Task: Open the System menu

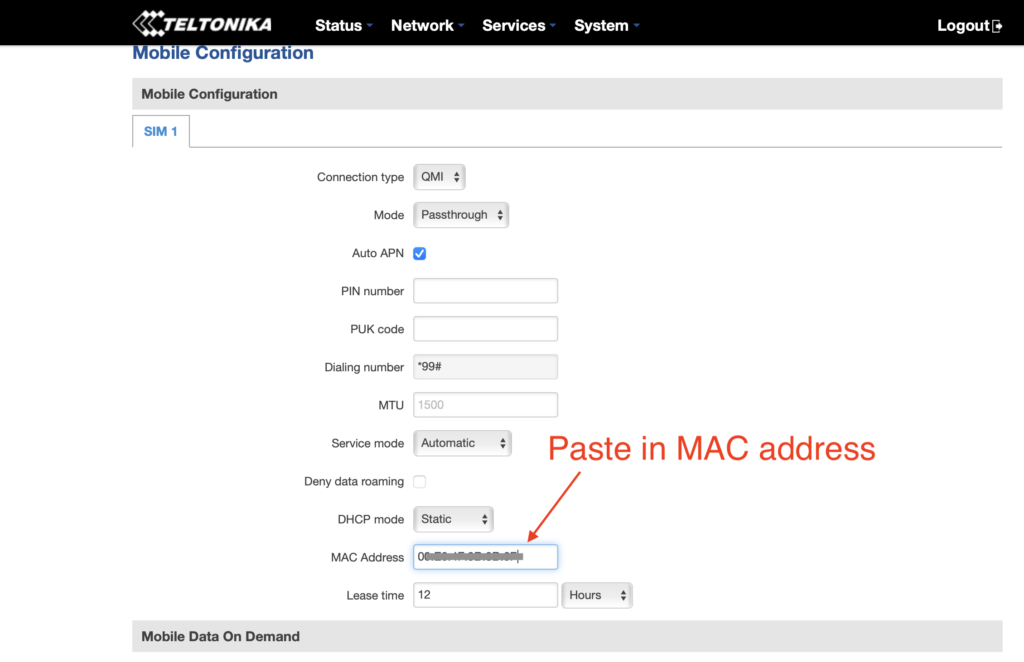Action: tap(606, 26)
